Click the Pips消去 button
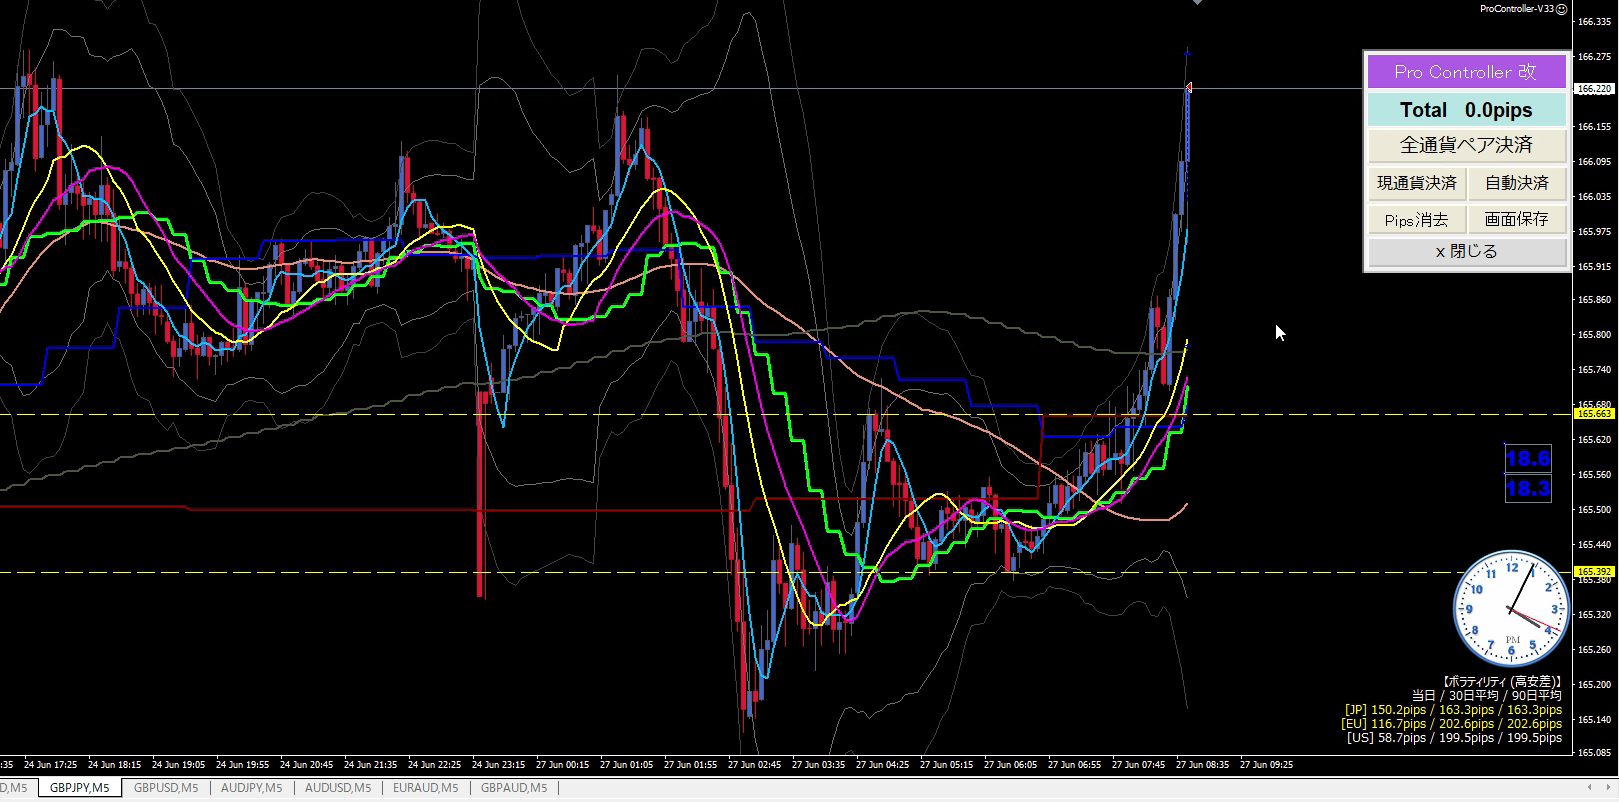Viewport: 1619px width, 802px height. (1417, 219)
